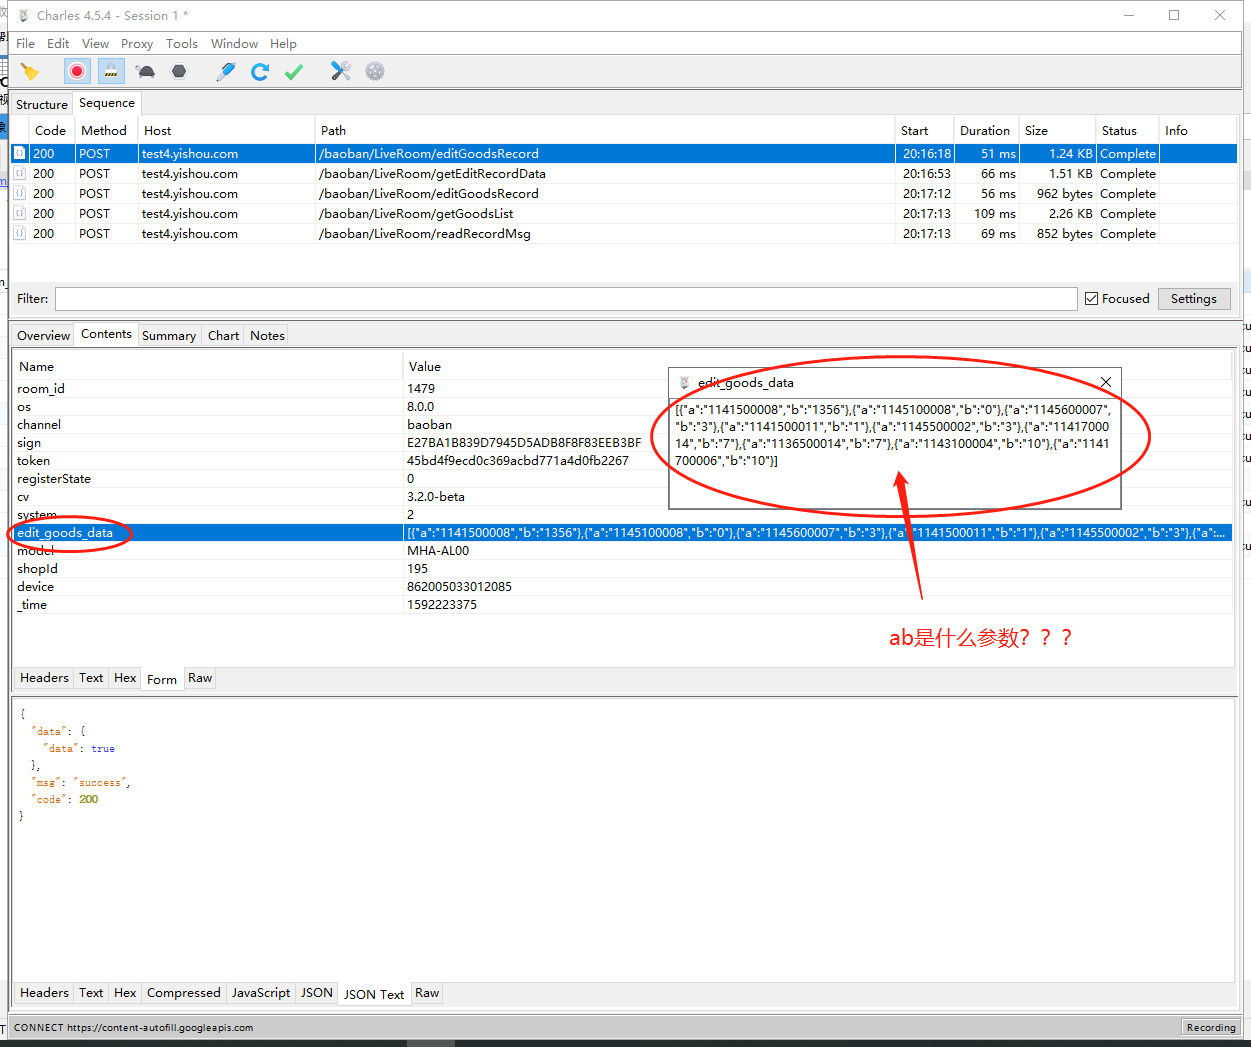
Task: Click the Recording button in status bar
Action: [x=1211, y=1028]
